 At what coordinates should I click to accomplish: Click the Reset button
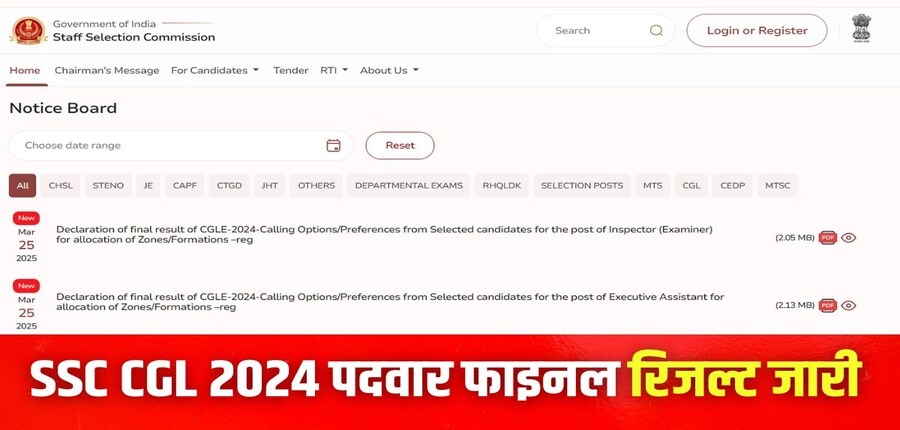point(400,145)
